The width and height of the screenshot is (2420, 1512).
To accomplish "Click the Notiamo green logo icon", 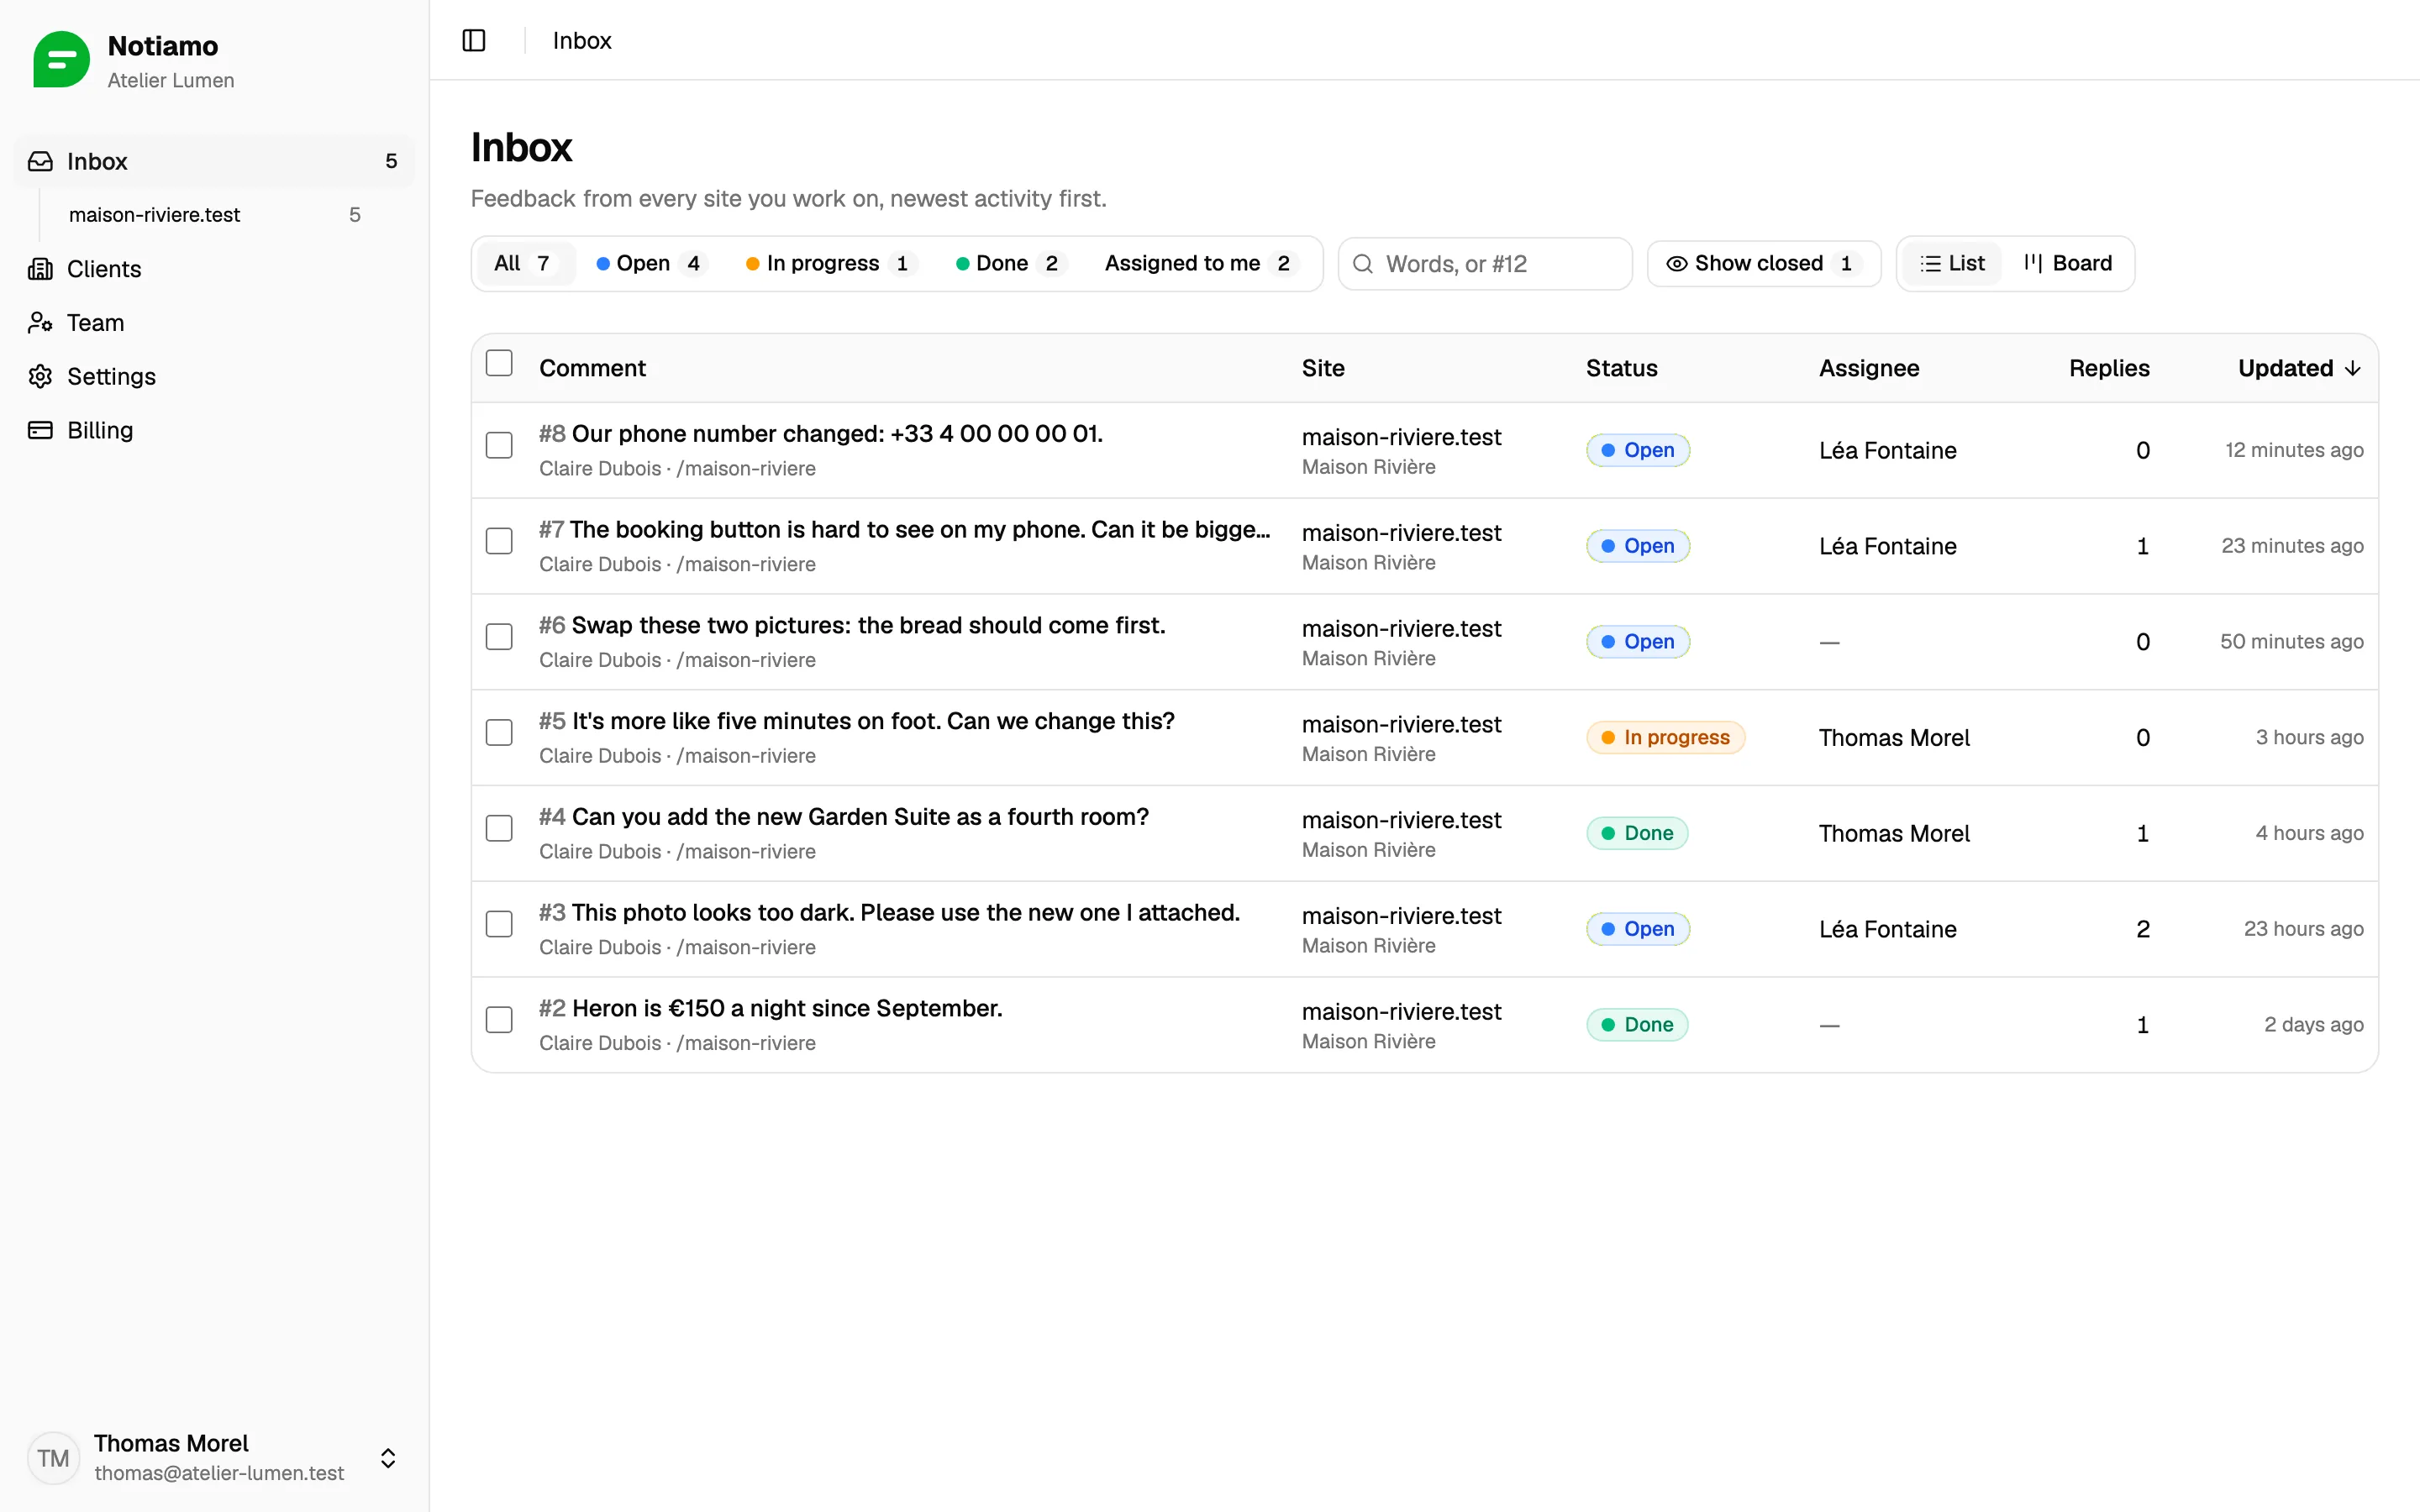I will tap(61, 60).
